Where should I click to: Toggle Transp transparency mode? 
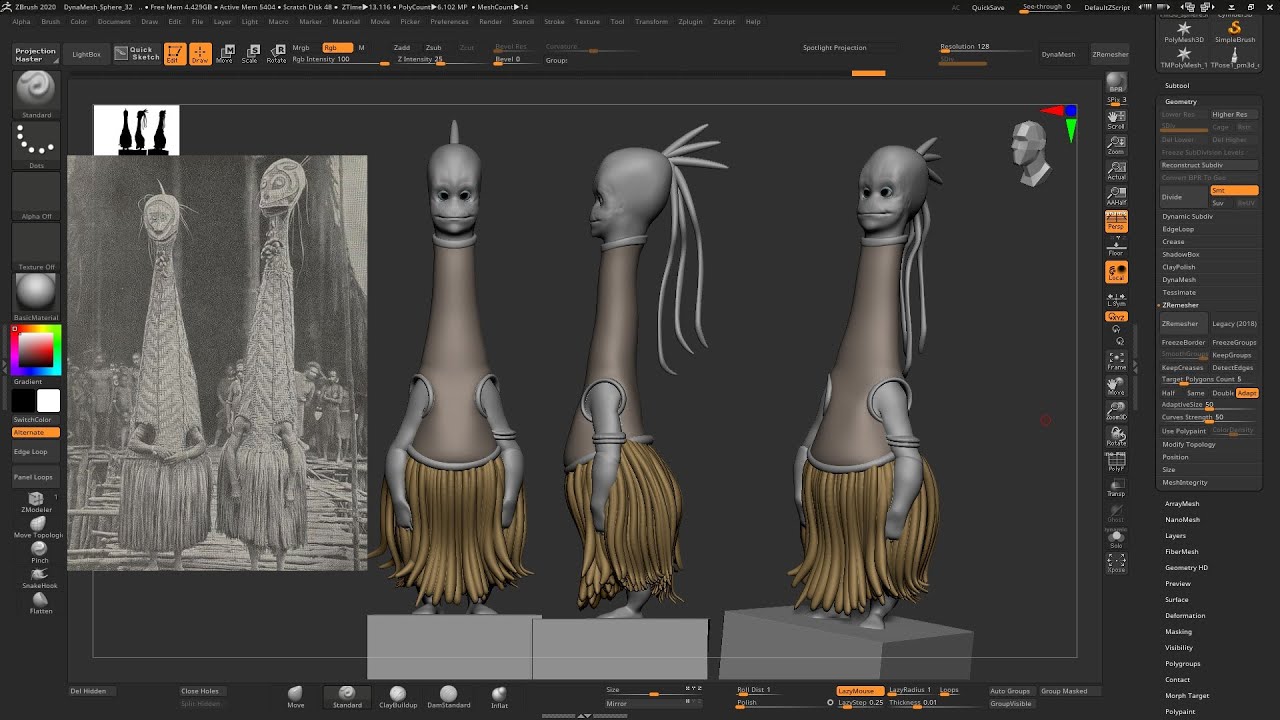pos(1116,487)
